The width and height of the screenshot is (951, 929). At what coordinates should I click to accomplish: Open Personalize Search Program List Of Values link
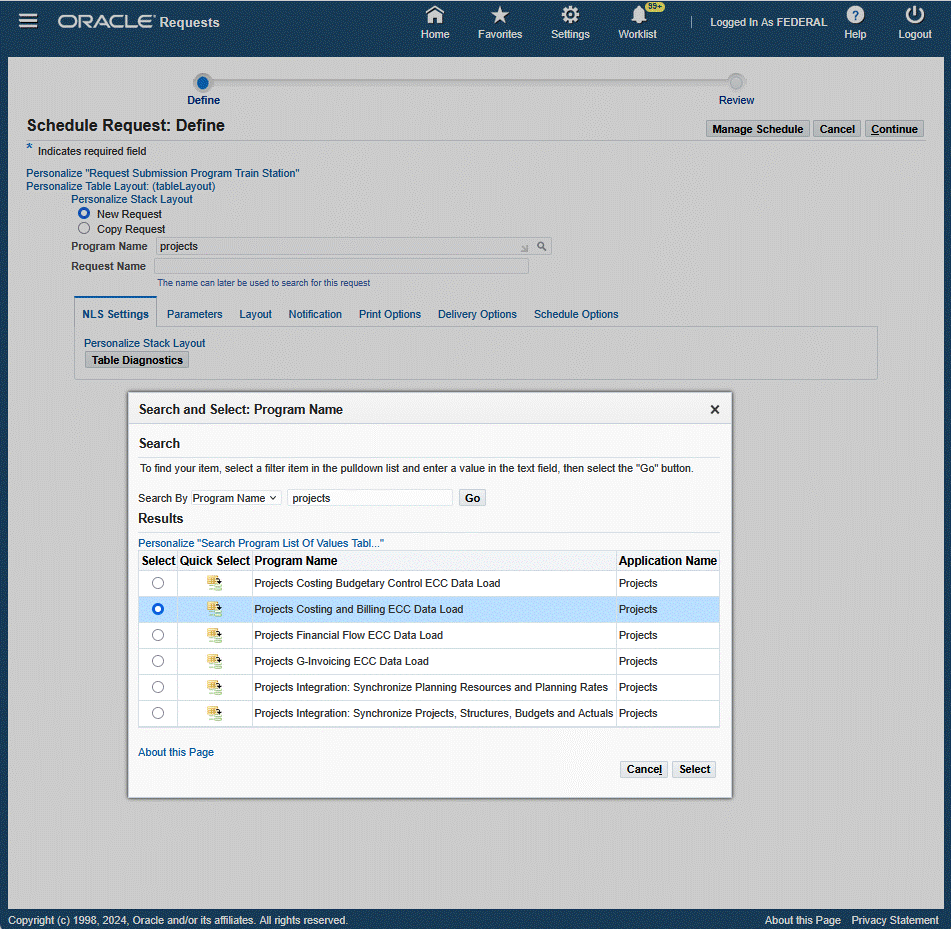[261, 543]
